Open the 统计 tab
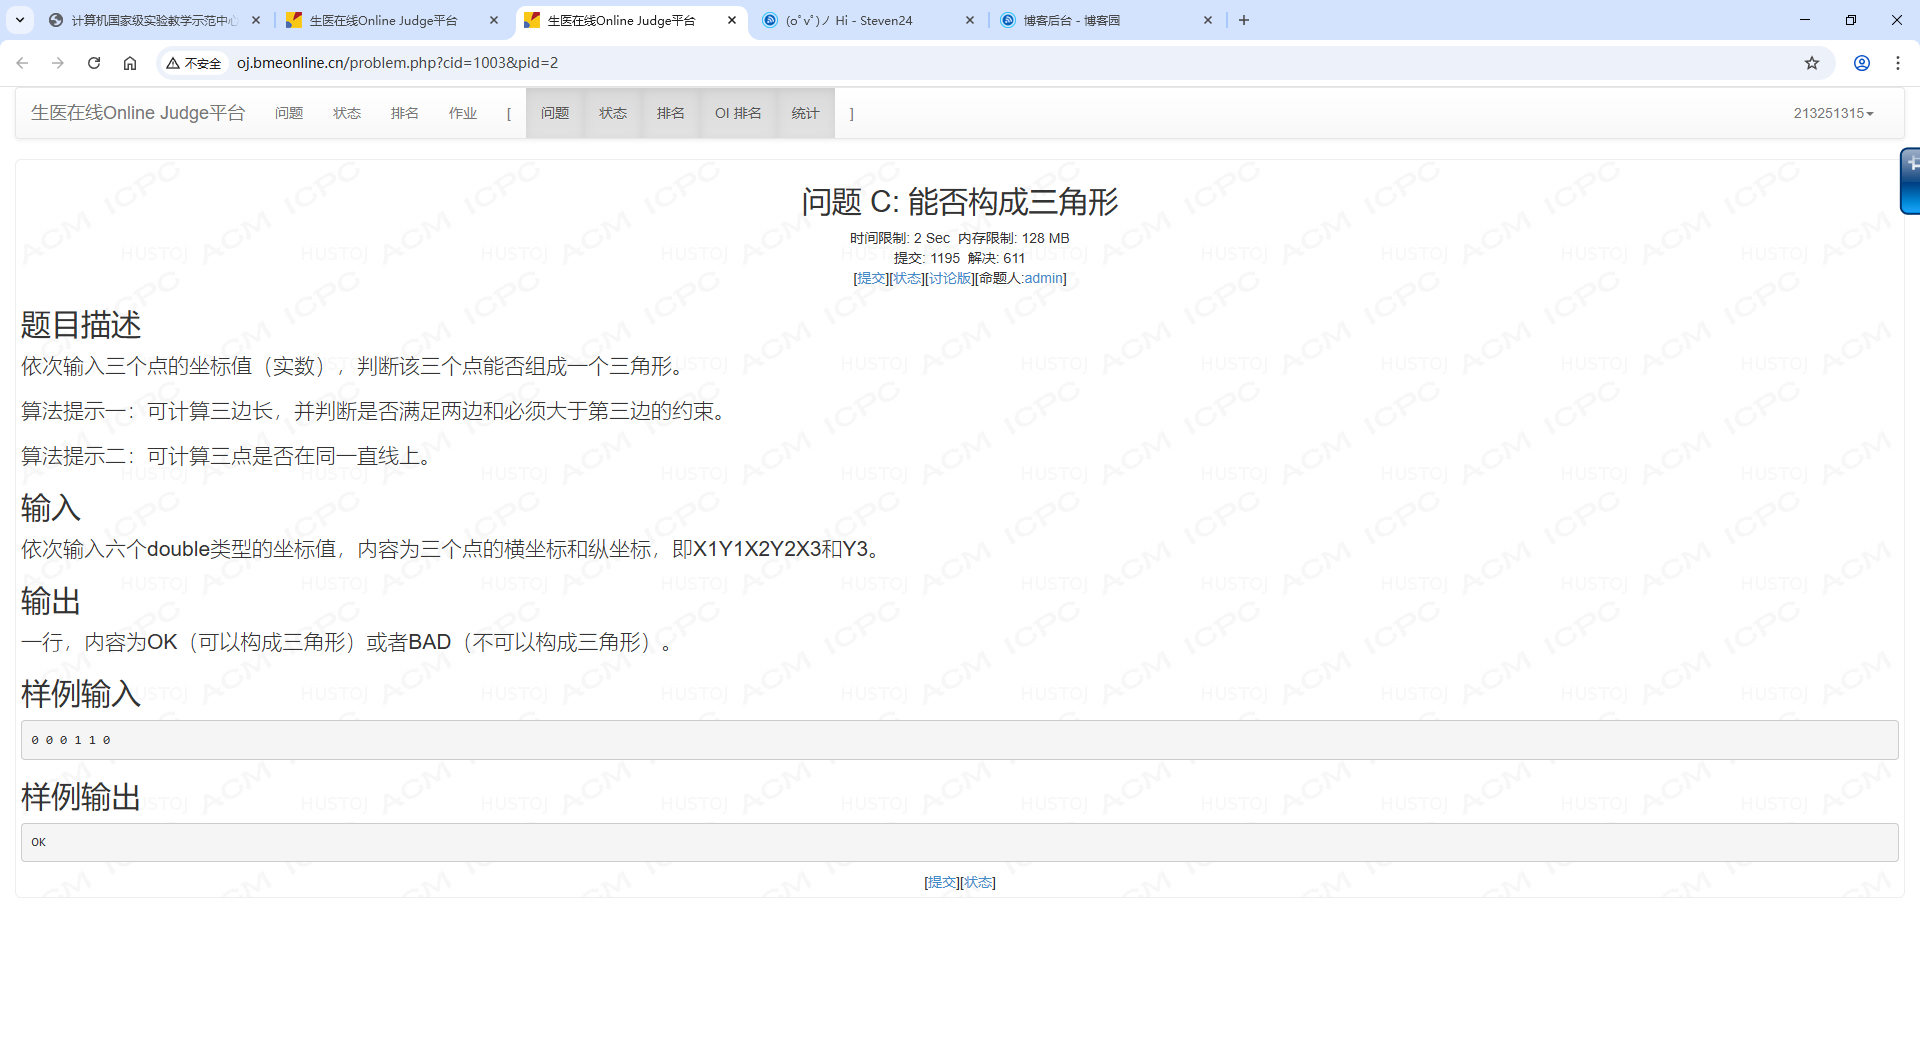 point(805,113)
